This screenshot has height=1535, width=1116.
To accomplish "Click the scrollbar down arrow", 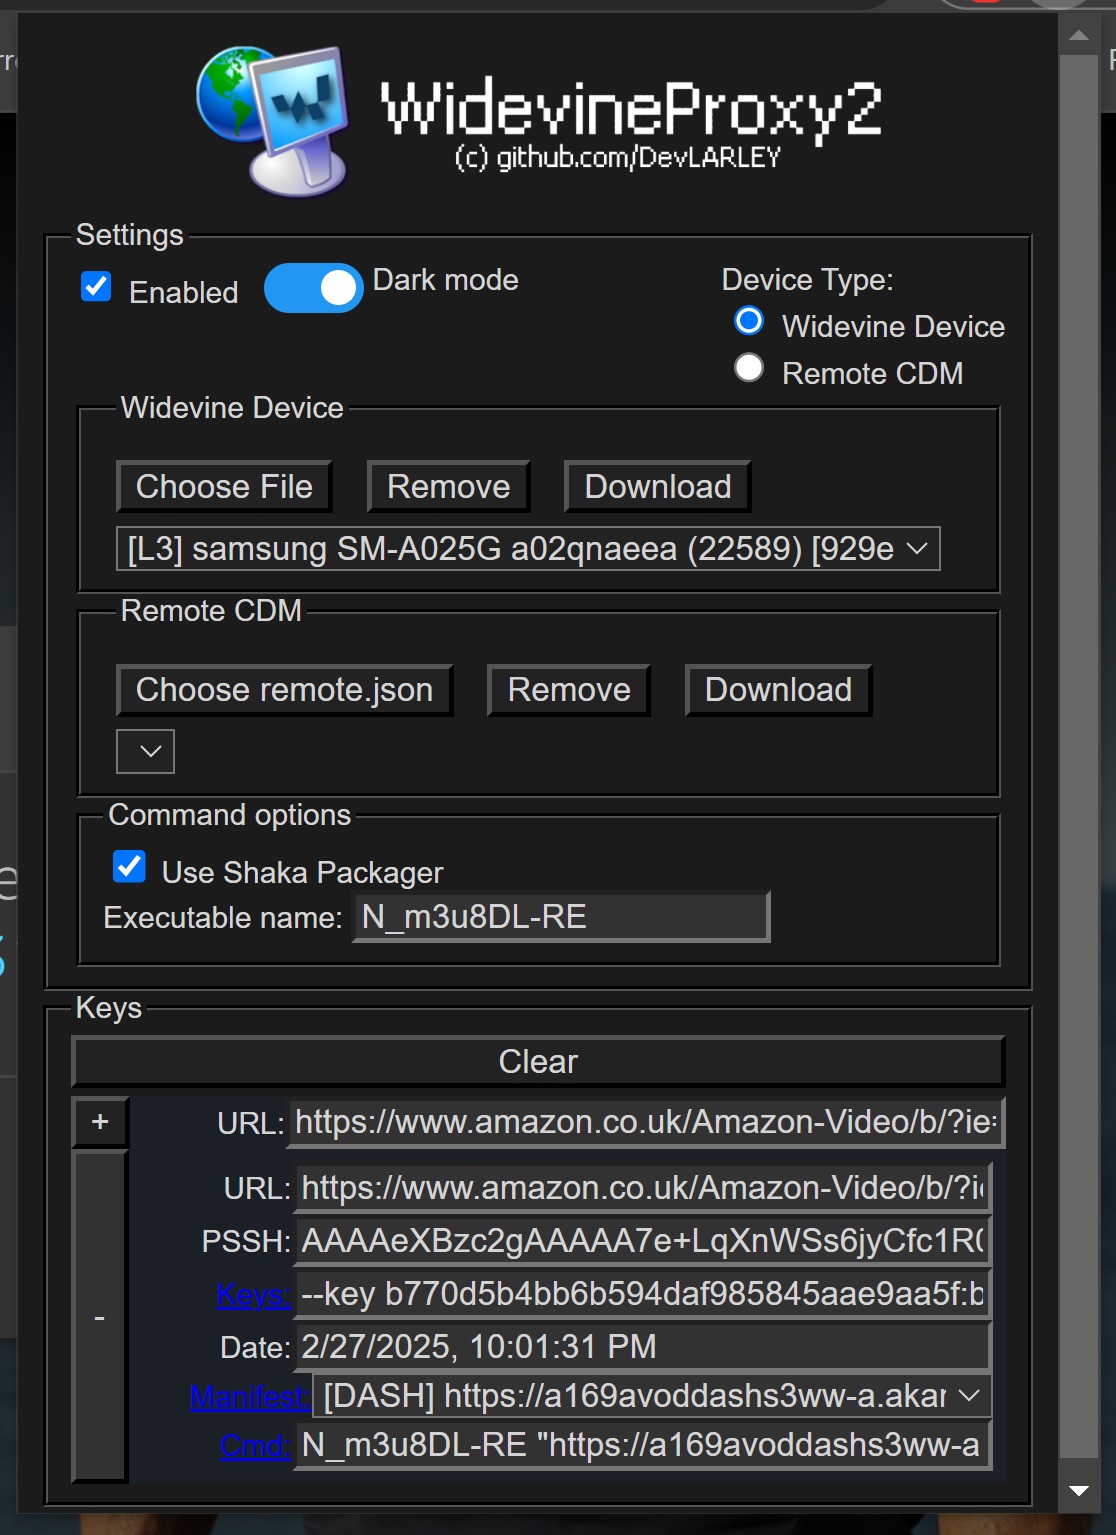I will tap(1079, 1491).
